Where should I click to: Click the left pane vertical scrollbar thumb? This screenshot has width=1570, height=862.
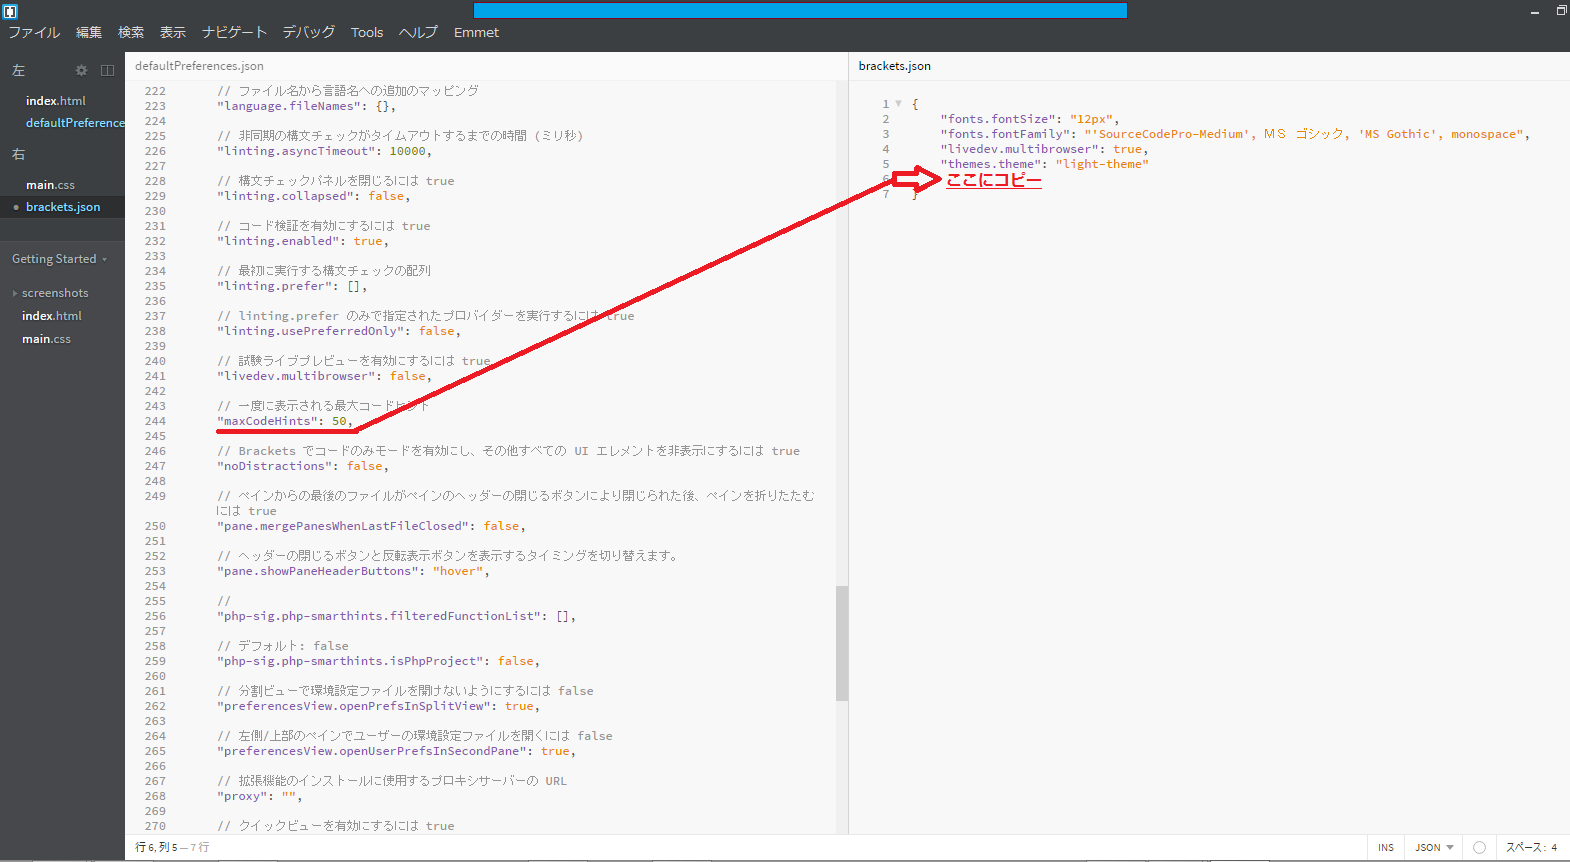842,643
